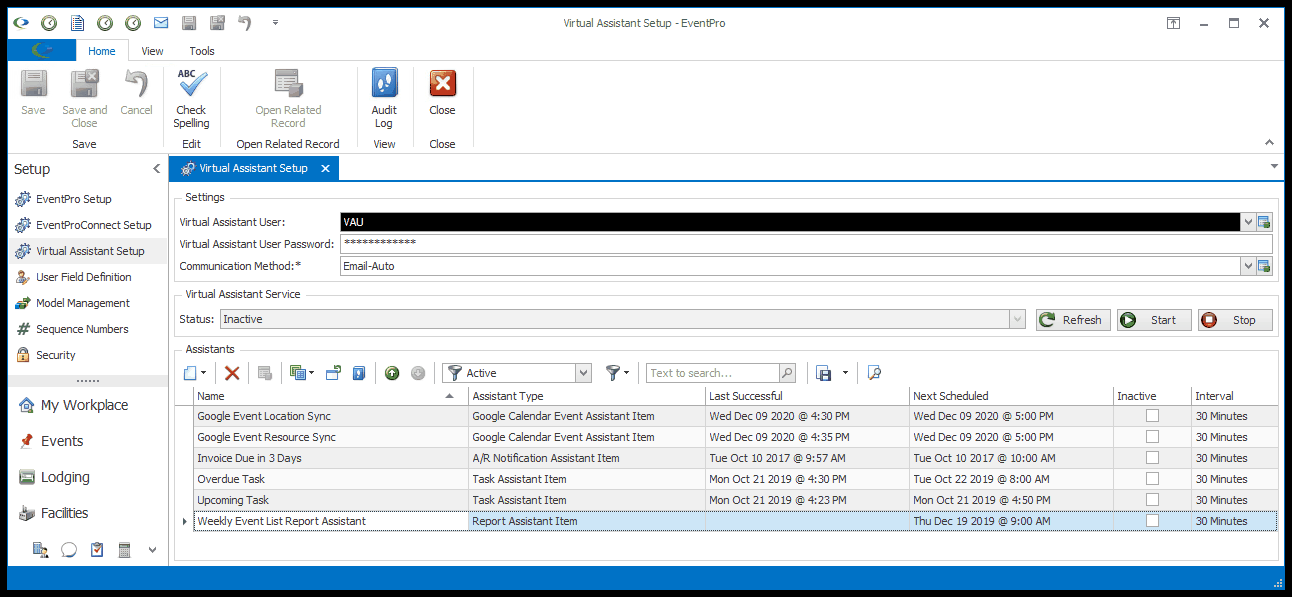1292x597 pixels.
Task: Open the speech bubble icon in navigation footer
Action: (x=69, y=549)
